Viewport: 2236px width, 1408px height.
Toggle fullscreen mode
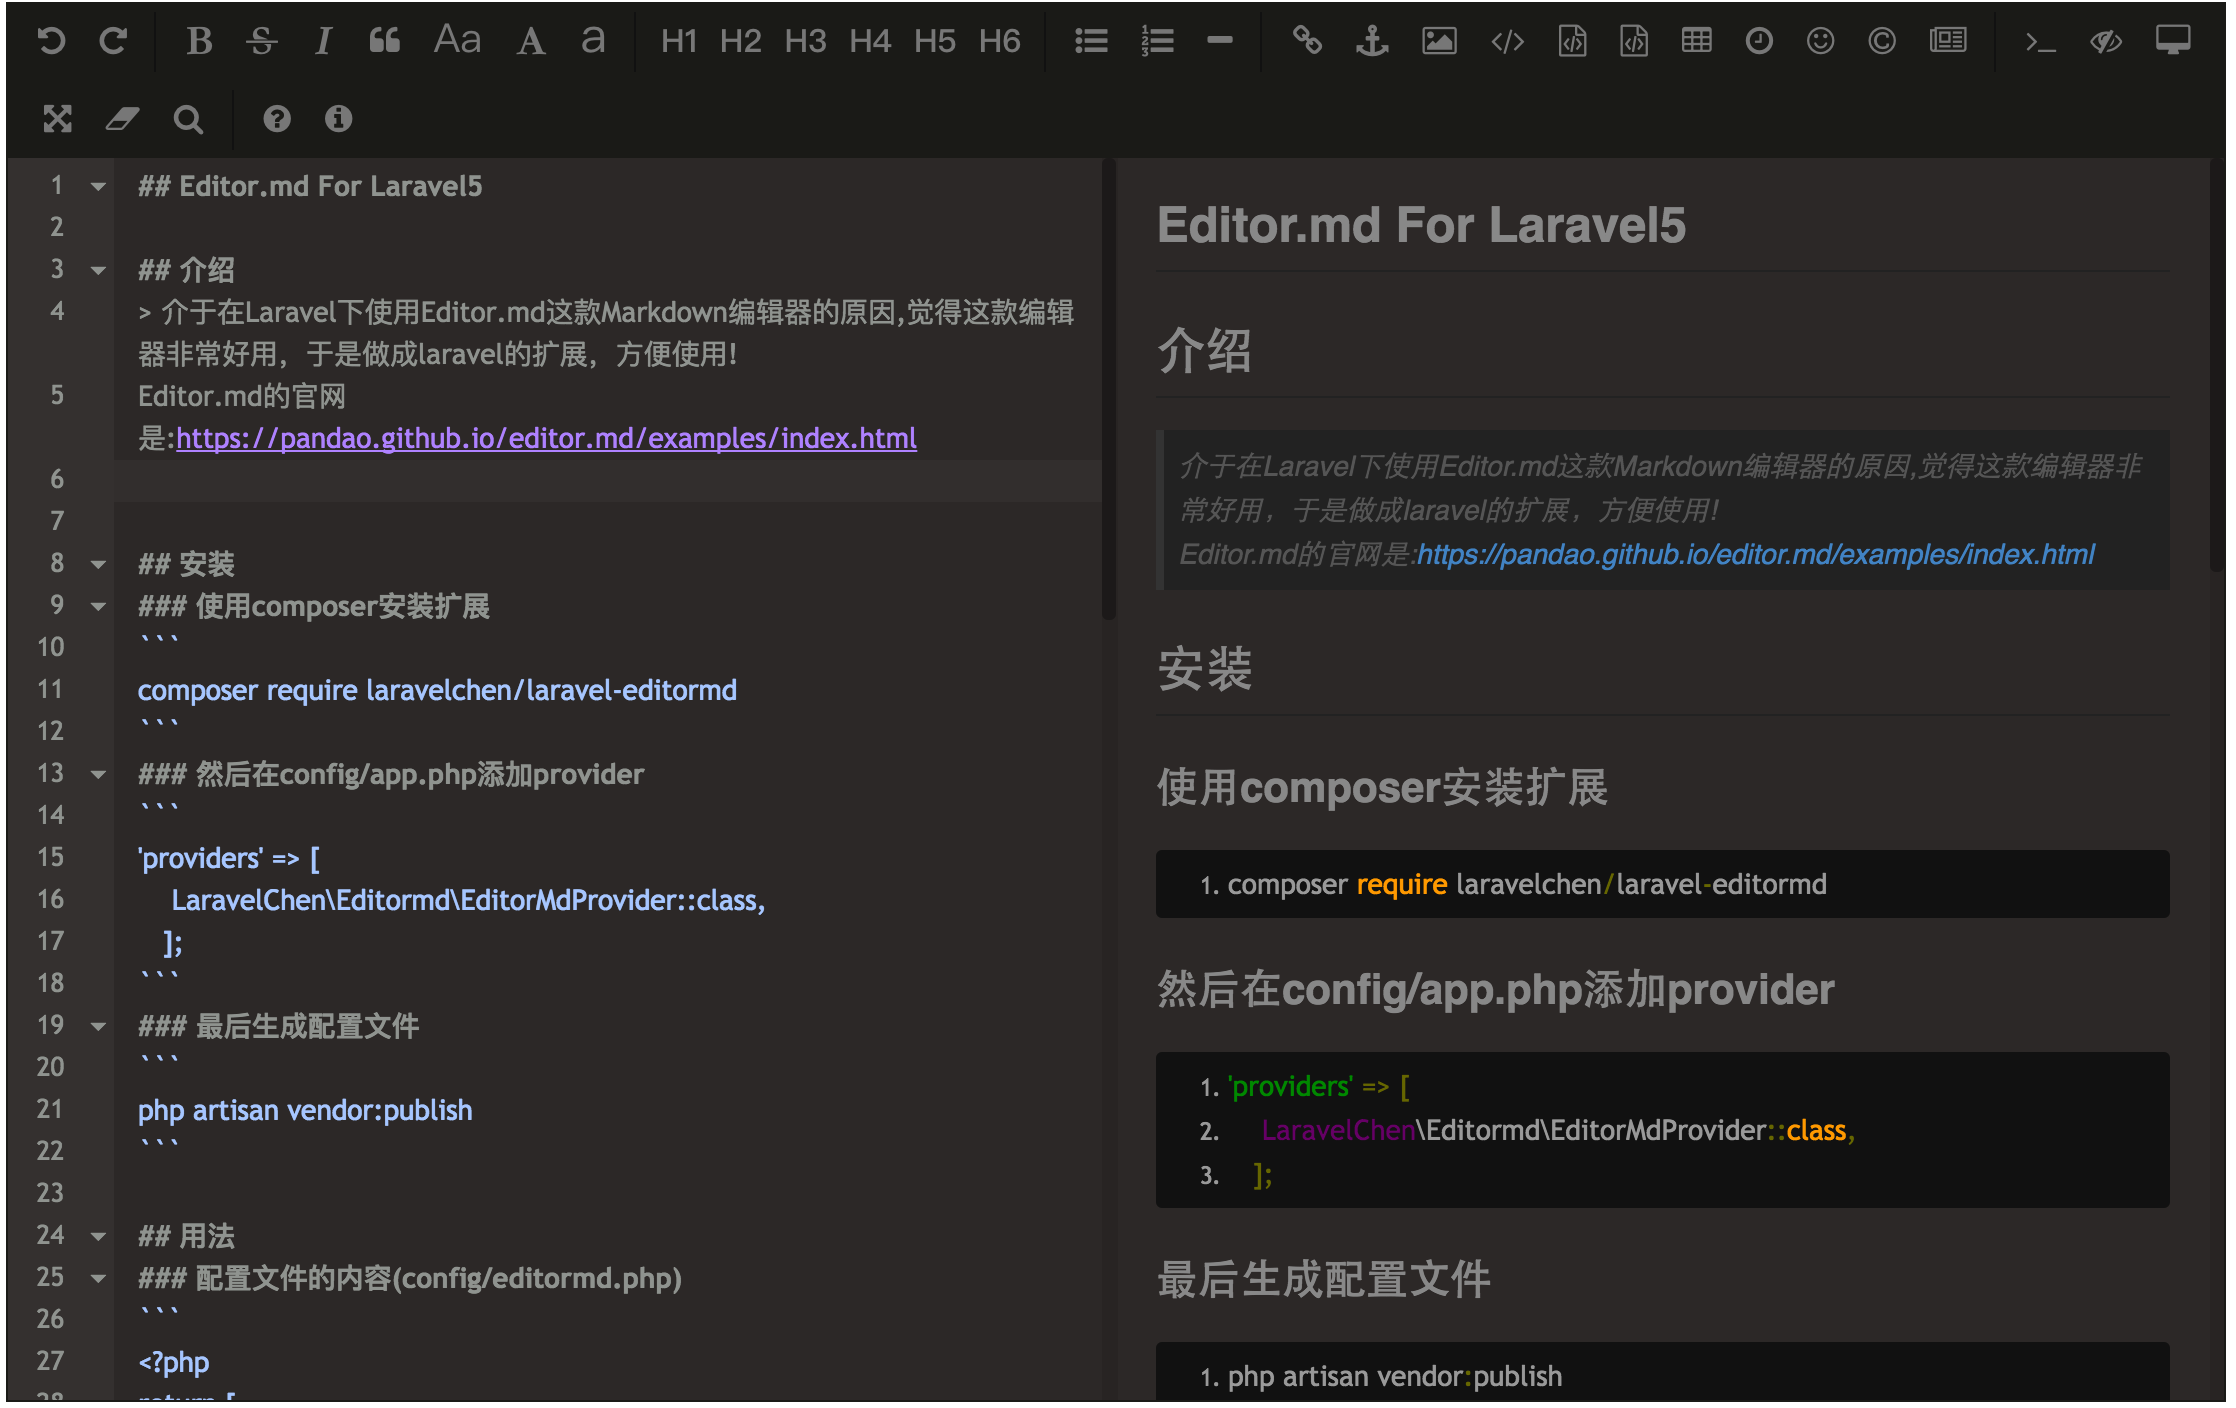[58, 119]
